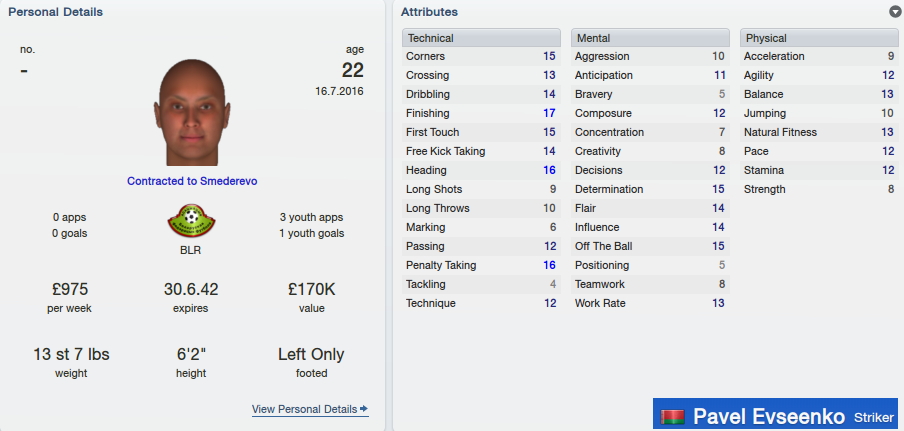Click the contract expiry date 30.6.42
904x431 pixels.
point(191,289)
